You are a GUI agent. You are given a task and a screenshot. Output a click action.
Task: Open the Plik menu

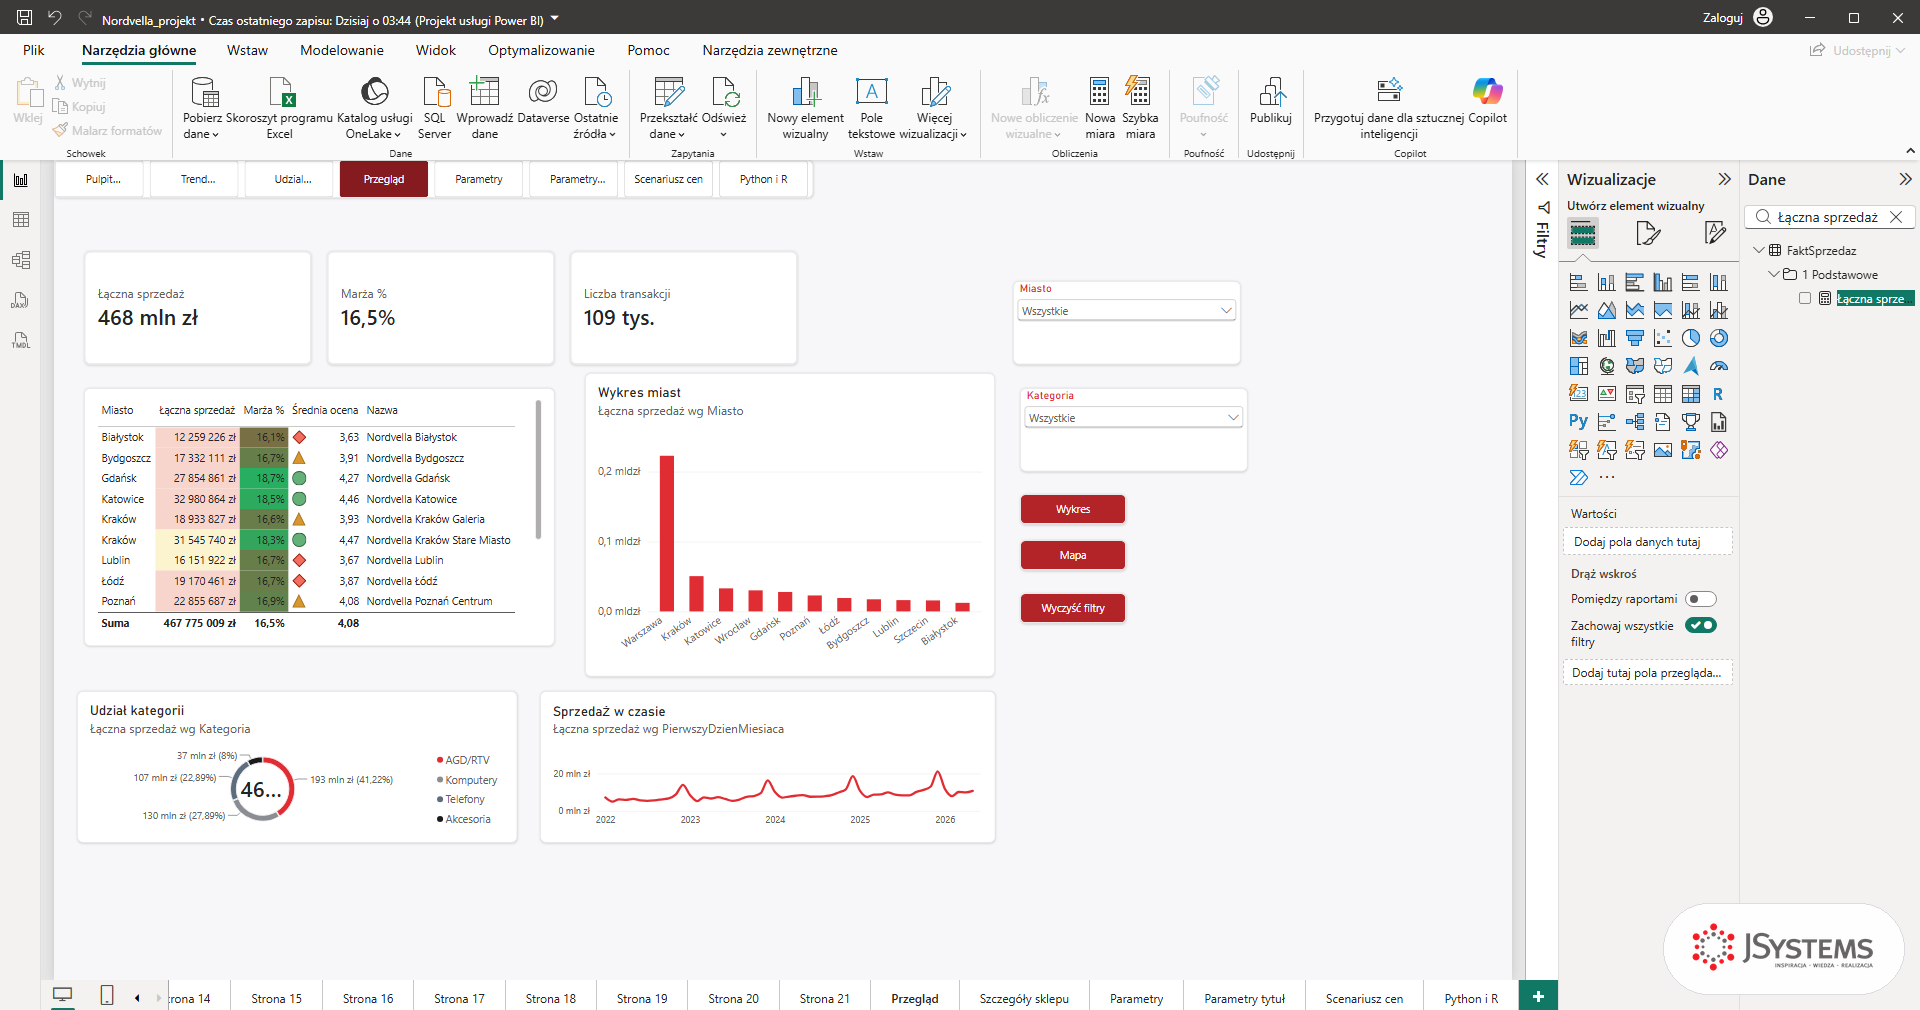point(34,50)
